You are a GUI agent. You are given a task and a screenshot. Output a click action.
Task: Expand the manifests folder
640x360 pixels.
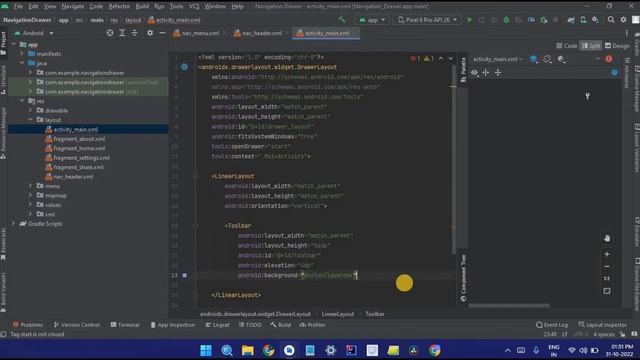(x=22, y=54)
